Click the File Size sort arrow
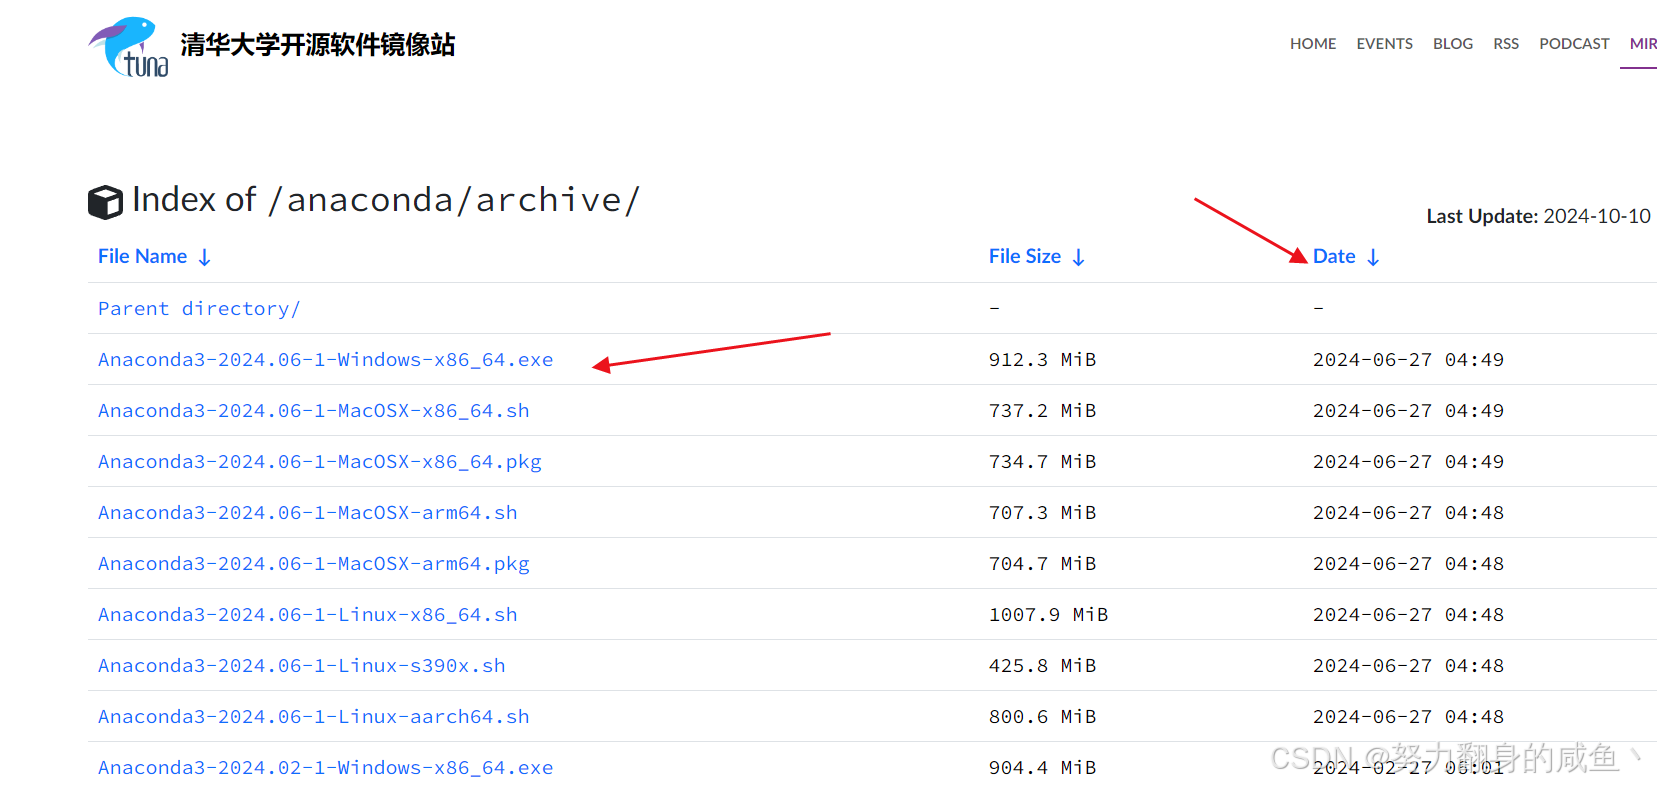The image size is (1657, 788). [x=1078, y=257]
